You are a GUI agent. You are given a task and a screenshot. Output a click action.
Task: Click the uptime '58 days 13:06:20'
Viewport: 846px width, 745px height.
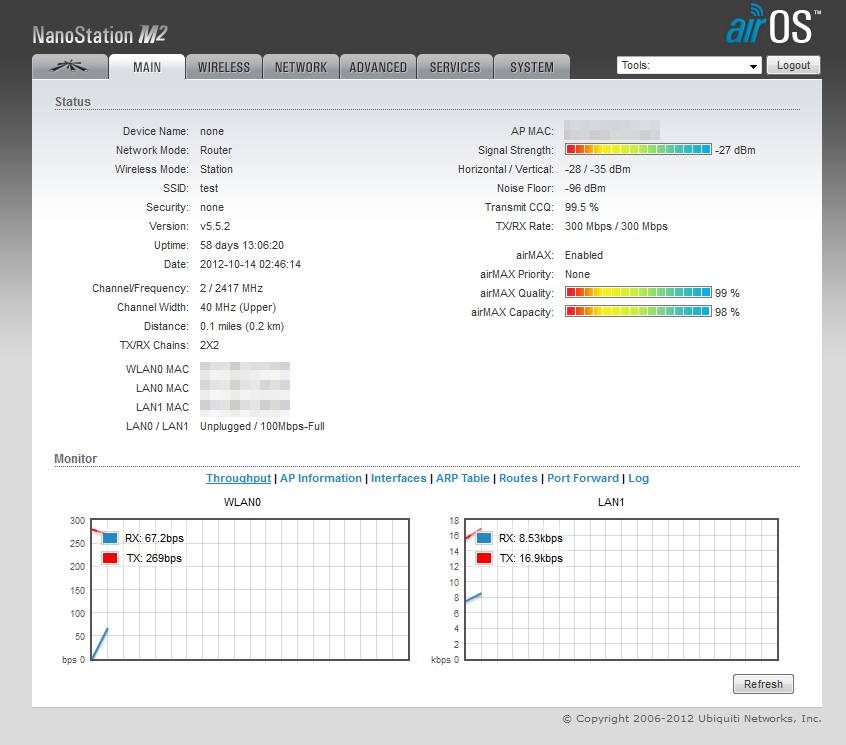click(x=242, y=245)
